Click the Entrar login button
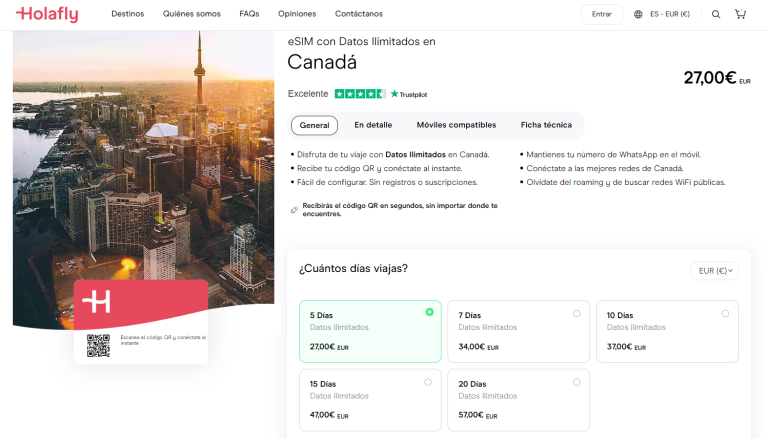 601,14
